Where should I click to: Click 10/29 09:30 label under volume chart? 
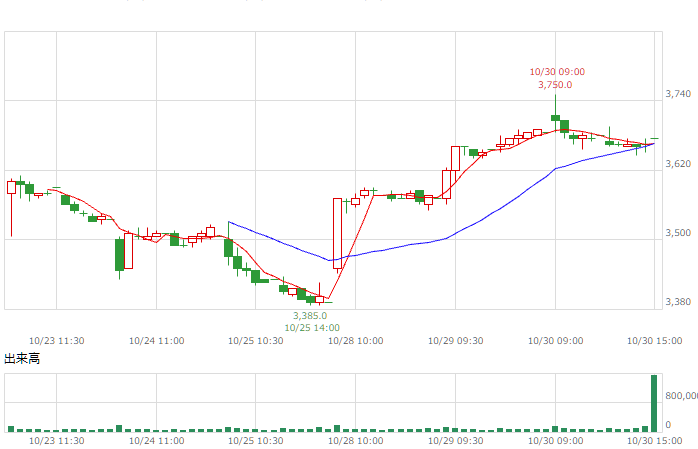(455, 441)
